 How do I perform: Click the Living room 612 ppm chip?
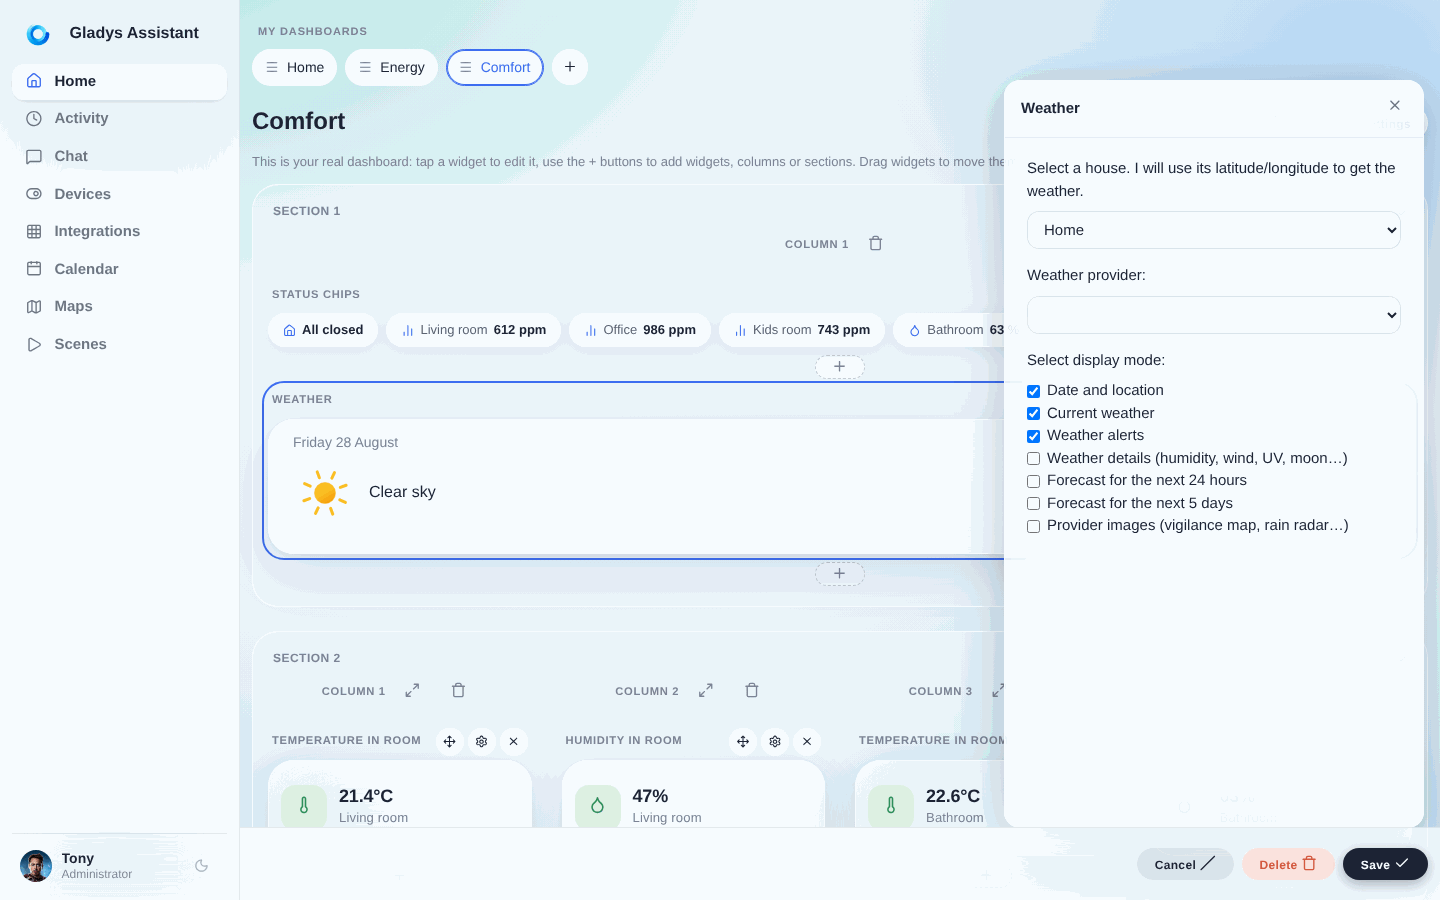click(474, 330)
